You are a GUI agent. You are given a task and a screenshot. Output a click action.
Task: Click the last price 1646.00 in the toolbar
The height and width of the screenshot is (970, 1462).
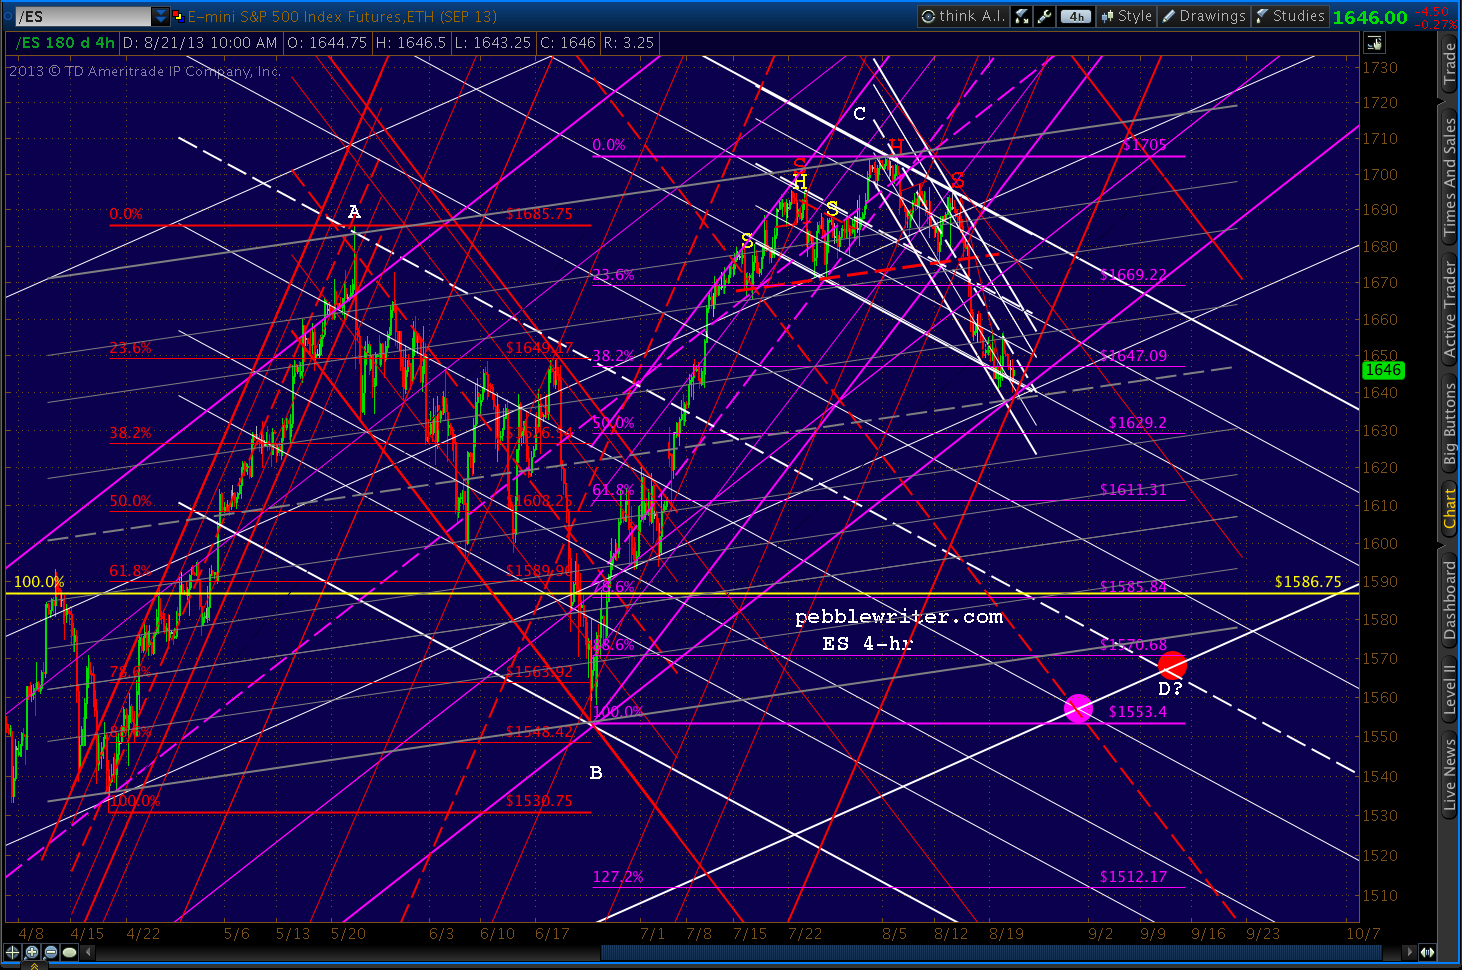pyautogui.click(x=1370, y=17)
